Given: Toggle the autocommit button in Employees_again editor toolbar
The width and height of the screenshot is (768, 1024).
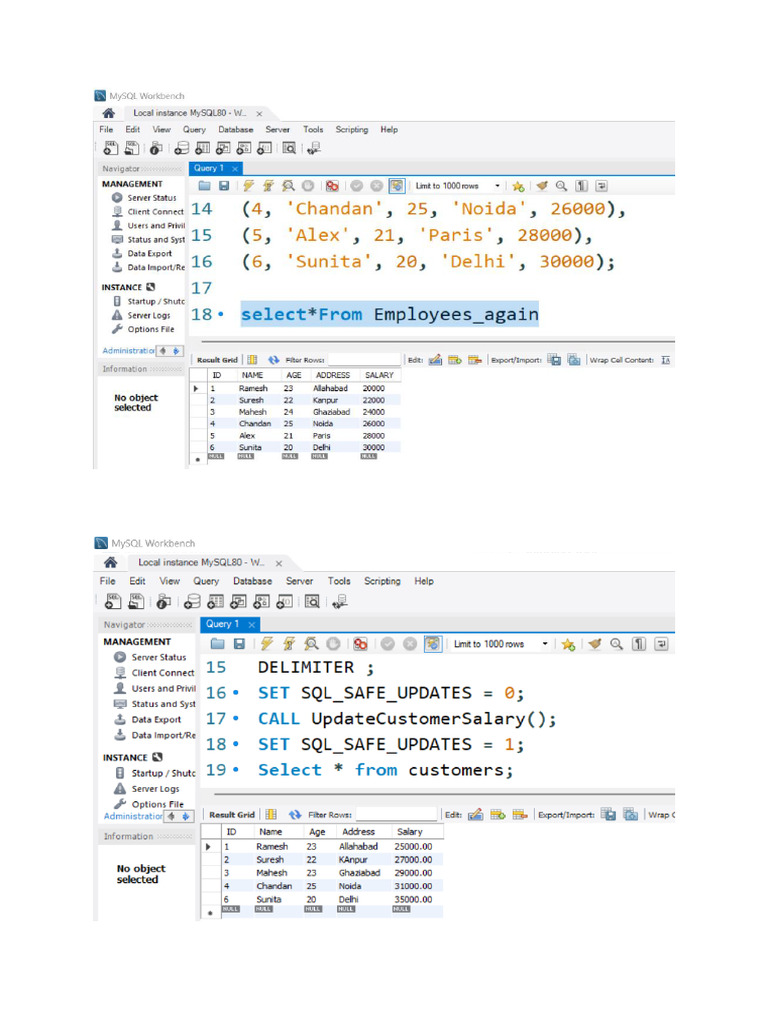Looking at the screenshot, I should click(397, 186).
